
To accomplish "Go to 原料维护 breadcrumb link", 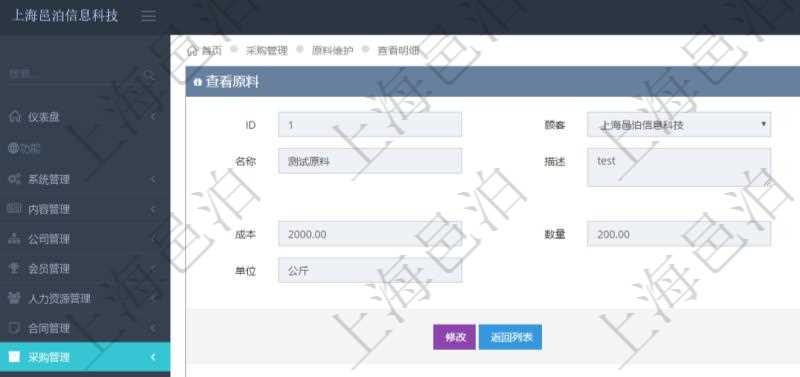I will [332, 51].
